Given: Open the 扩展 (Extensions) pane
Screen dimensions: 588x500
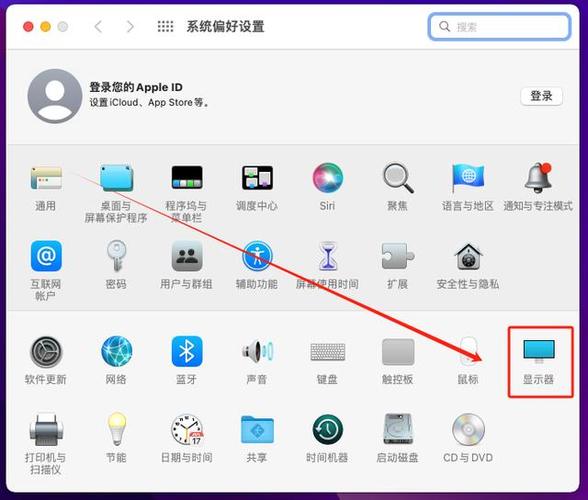Looking at the screenshot, I should click(x=398, y=256).
